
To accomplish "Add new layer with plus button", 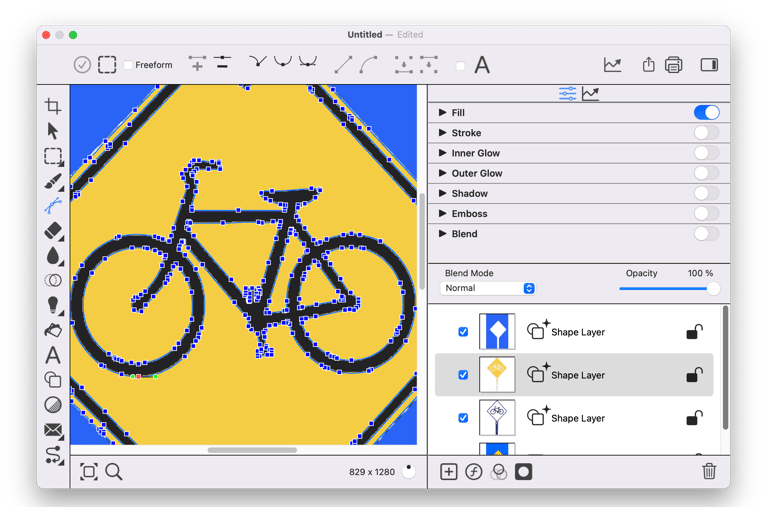I will [449, 472].
